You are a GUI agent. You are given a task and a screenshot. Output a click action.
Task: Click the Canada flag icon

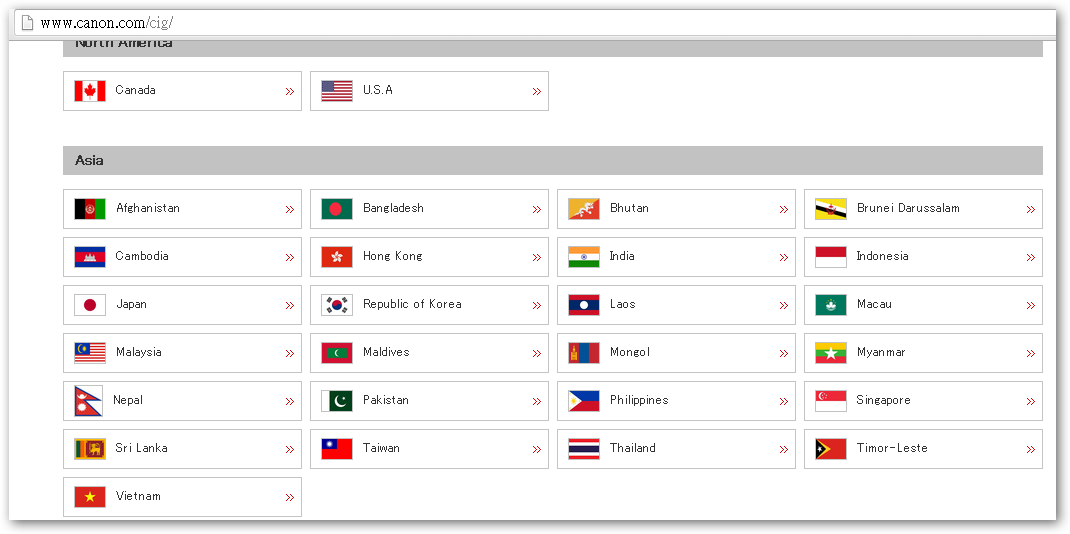coord(90,91)
